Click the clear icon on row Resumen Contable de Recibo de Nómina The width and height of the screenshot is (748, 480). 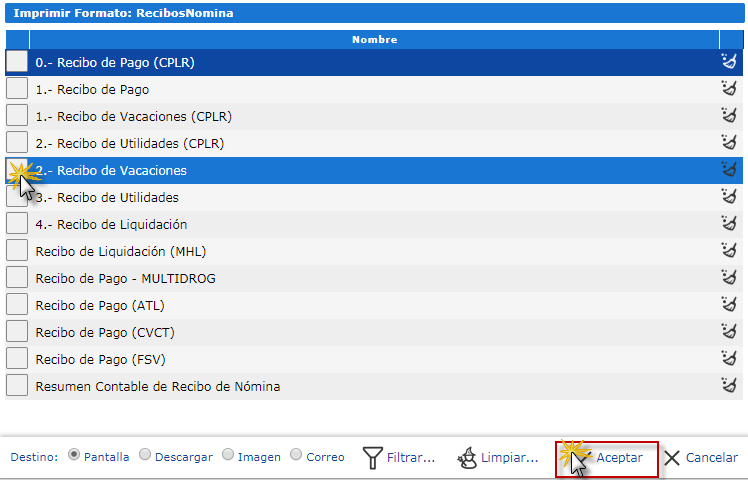(x=729, y=386)
